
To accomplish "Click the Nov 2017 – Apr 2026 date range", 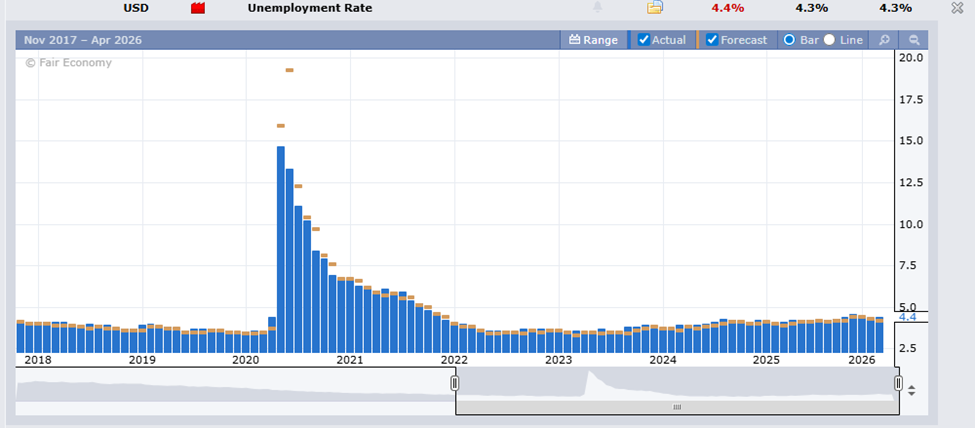I will (x=83, y=40).
